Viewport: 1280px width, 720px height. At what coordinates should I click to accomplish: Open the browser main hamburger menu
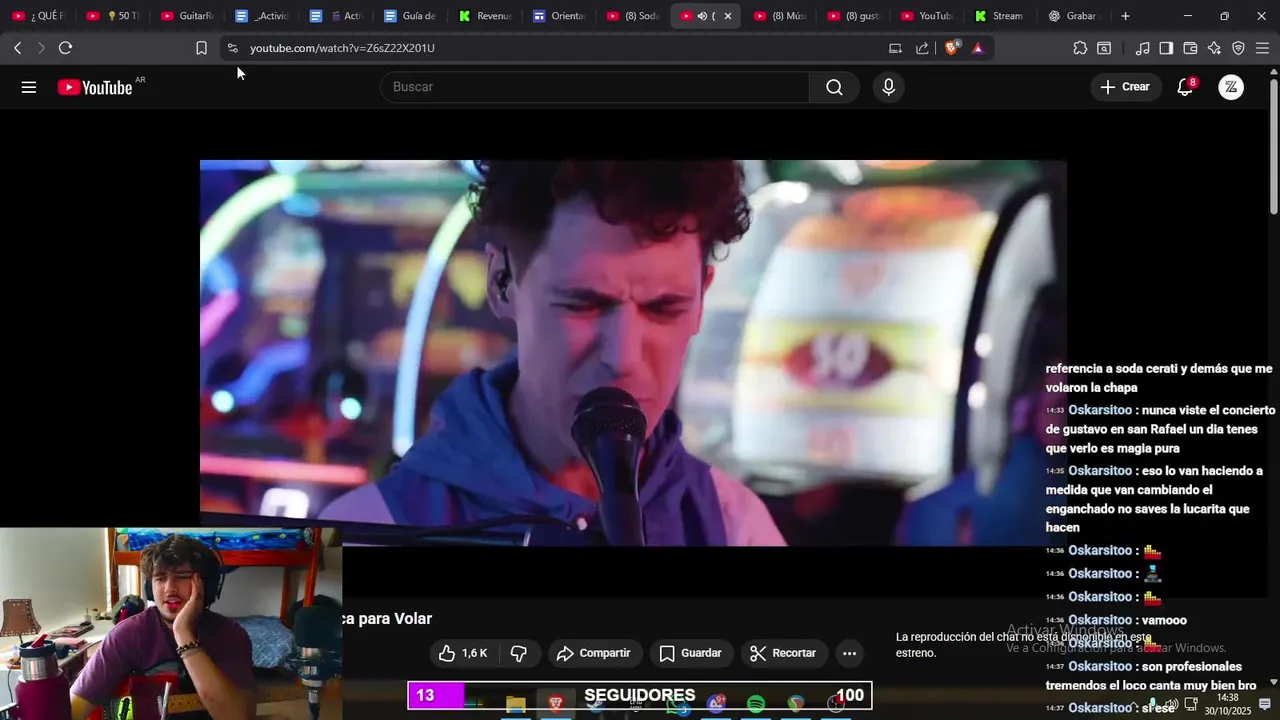(x=1262, y=48)
